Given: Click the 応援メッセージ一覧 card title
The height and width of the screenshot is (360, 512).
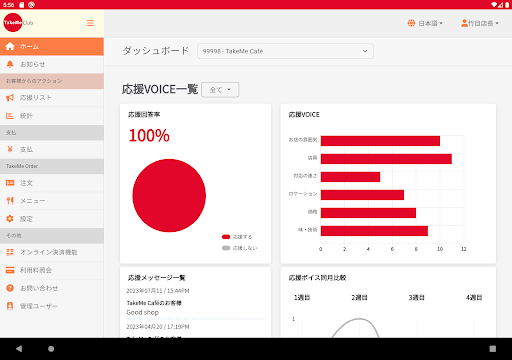Looking at the screenshot, I should pyautogui.click(x=157, y=278).
